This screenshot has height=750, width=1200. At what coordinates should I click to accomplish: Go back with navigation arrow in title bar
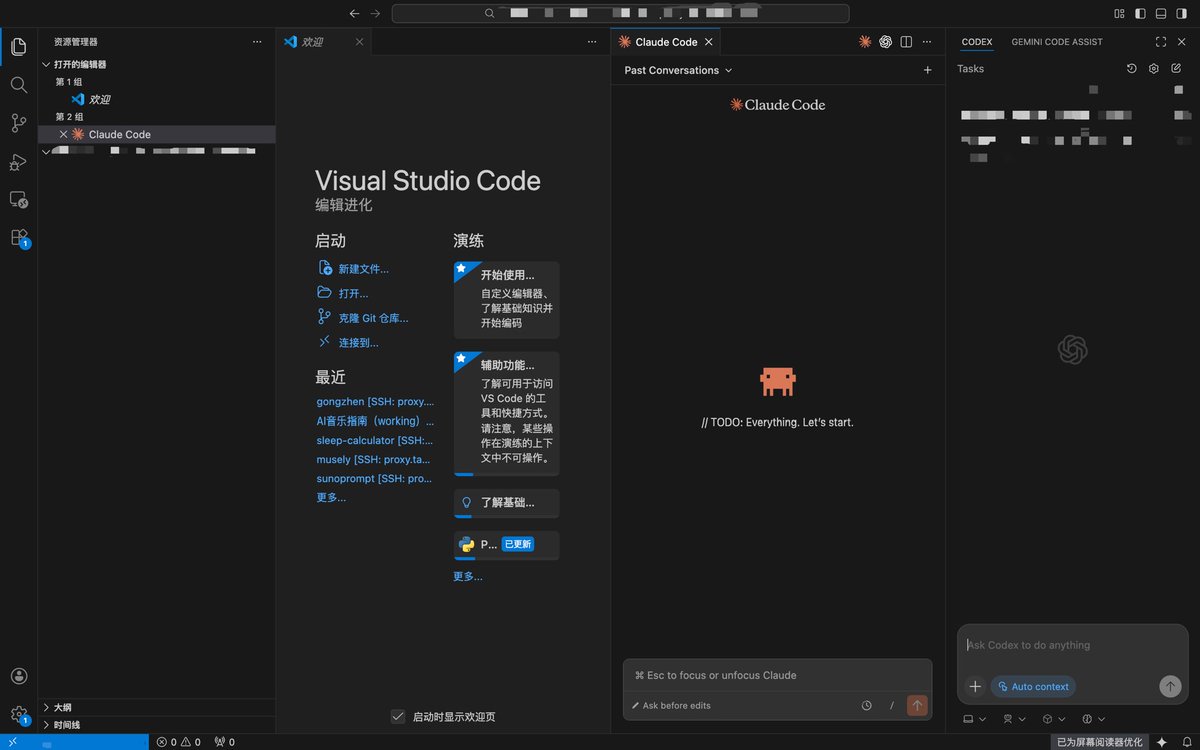click(x=354, y=13)
